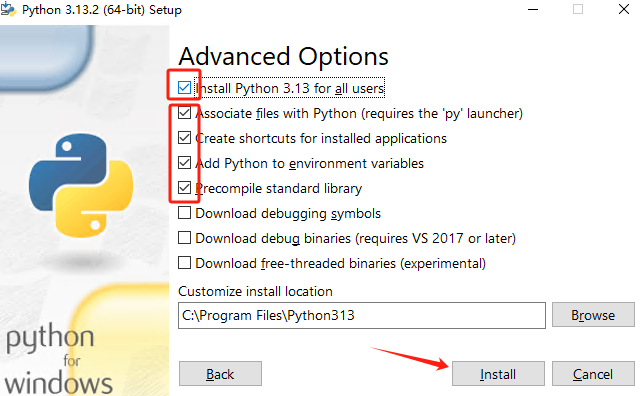Cancel the Python setup
This screenshot has width=640, height=396.
tap(593, 374)
